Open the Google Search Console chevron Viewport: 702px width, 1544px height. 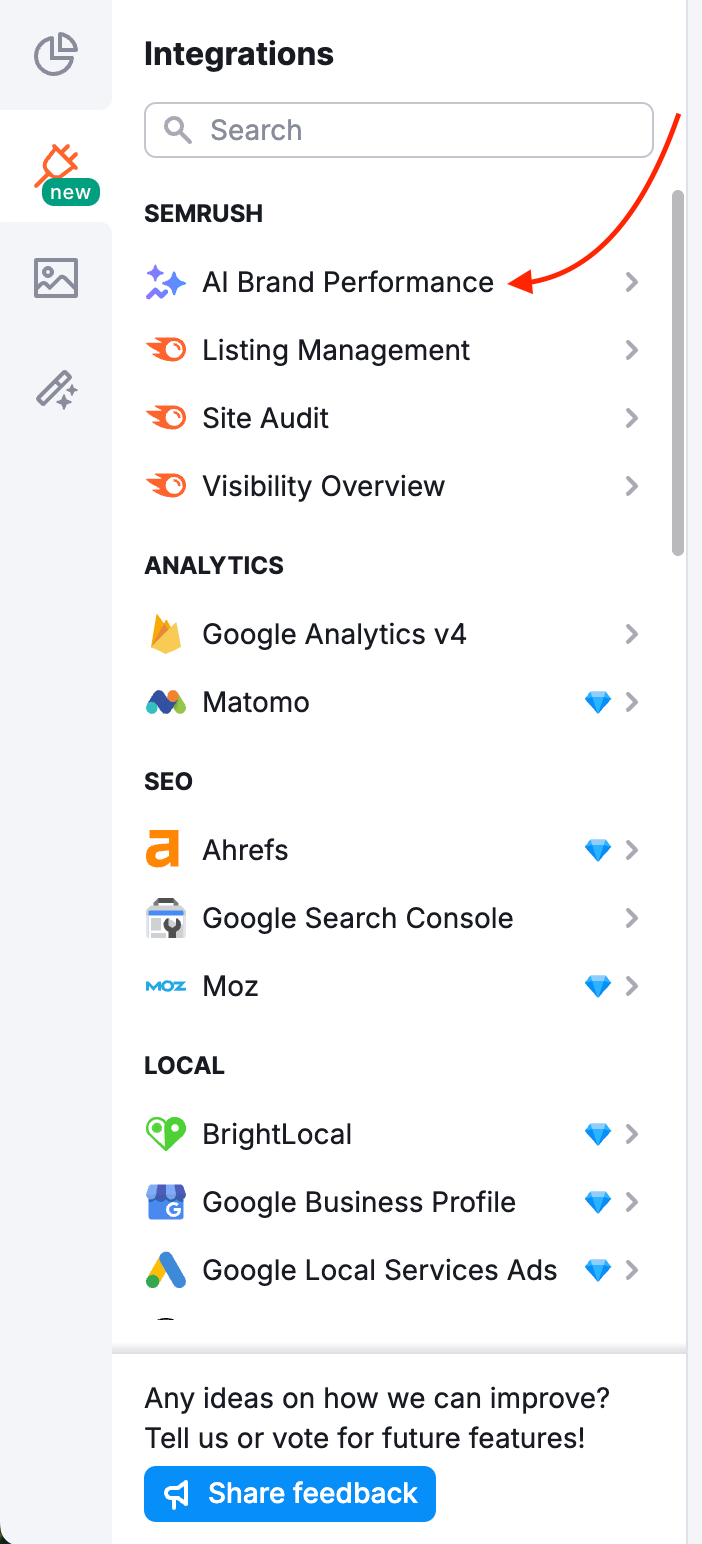tap(632, 918)
